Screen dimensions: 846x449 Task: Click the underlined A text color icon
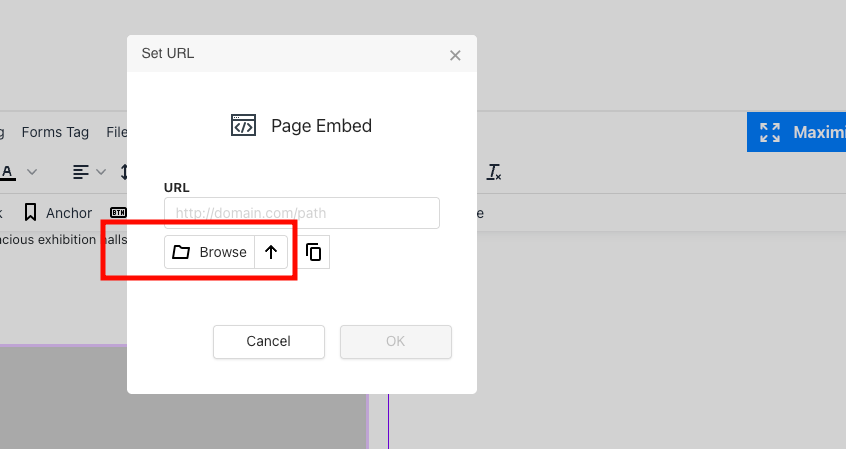click(8, 172)
